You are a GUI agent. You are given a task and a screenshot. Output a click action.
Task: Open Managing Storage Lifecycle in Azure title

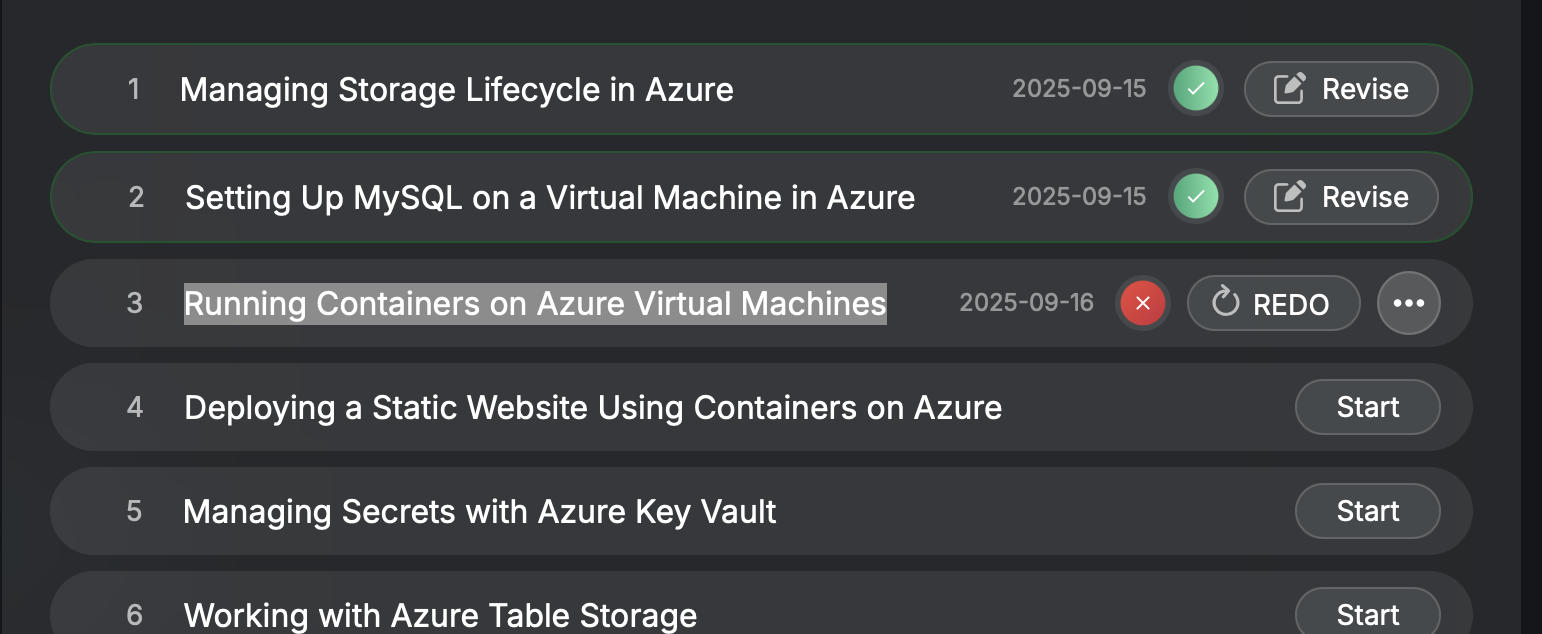coord(457,90)
